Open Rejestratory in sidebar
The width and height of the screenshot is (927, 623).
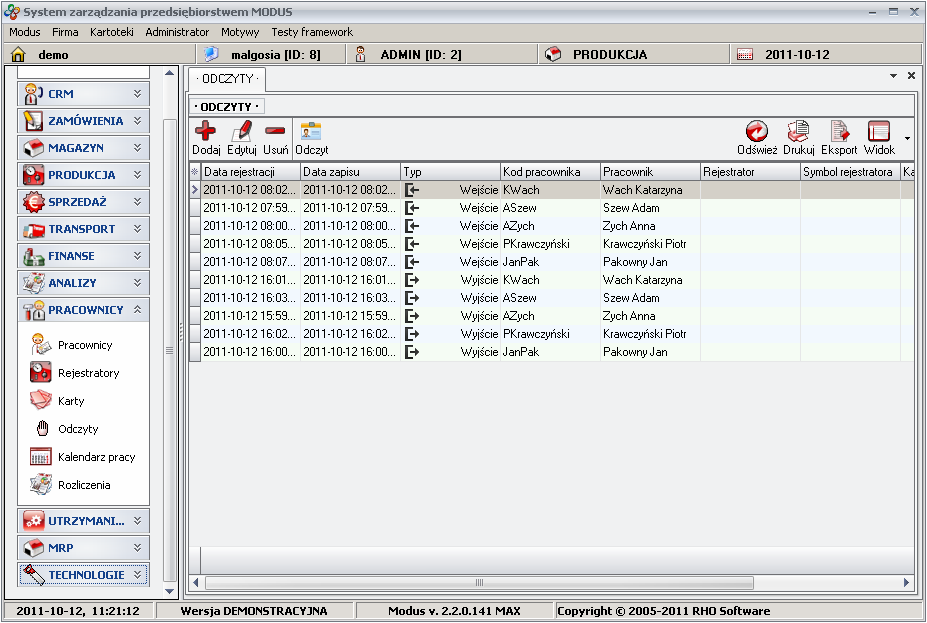(89, 373)
